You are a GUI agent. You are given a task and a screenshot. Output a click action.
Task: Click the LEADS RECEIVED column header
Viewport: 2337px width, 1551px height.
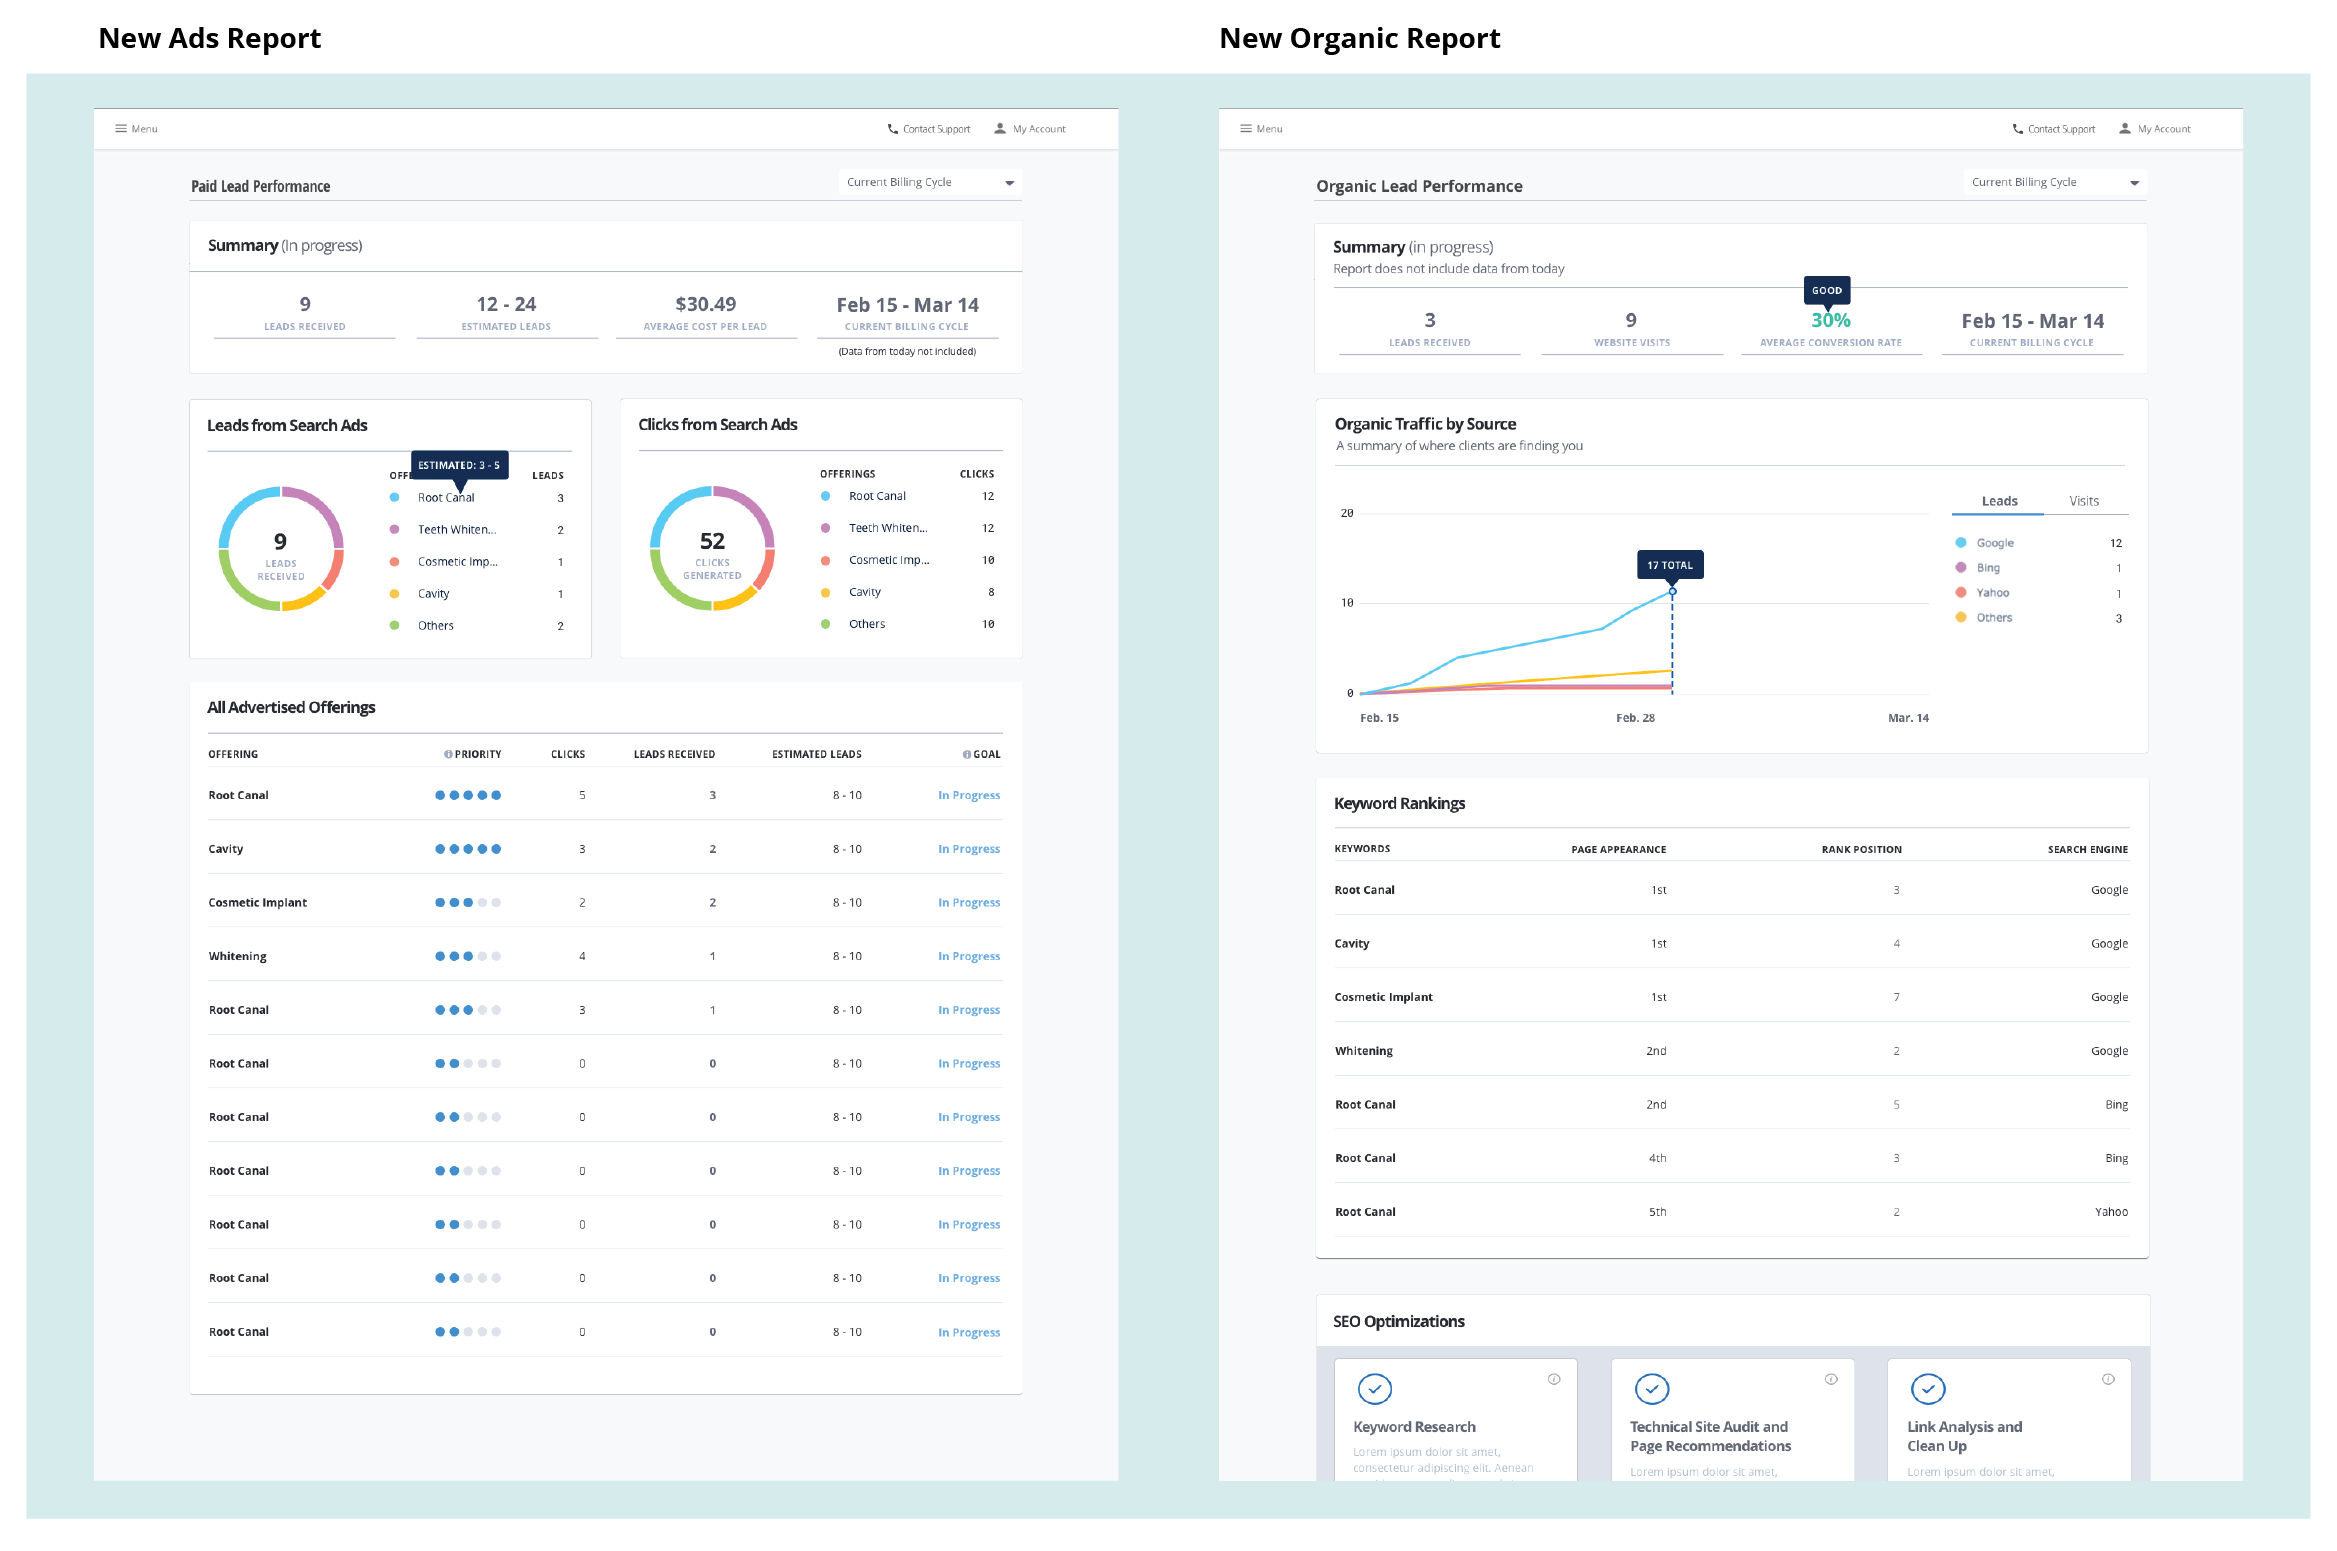coord(674,755)
